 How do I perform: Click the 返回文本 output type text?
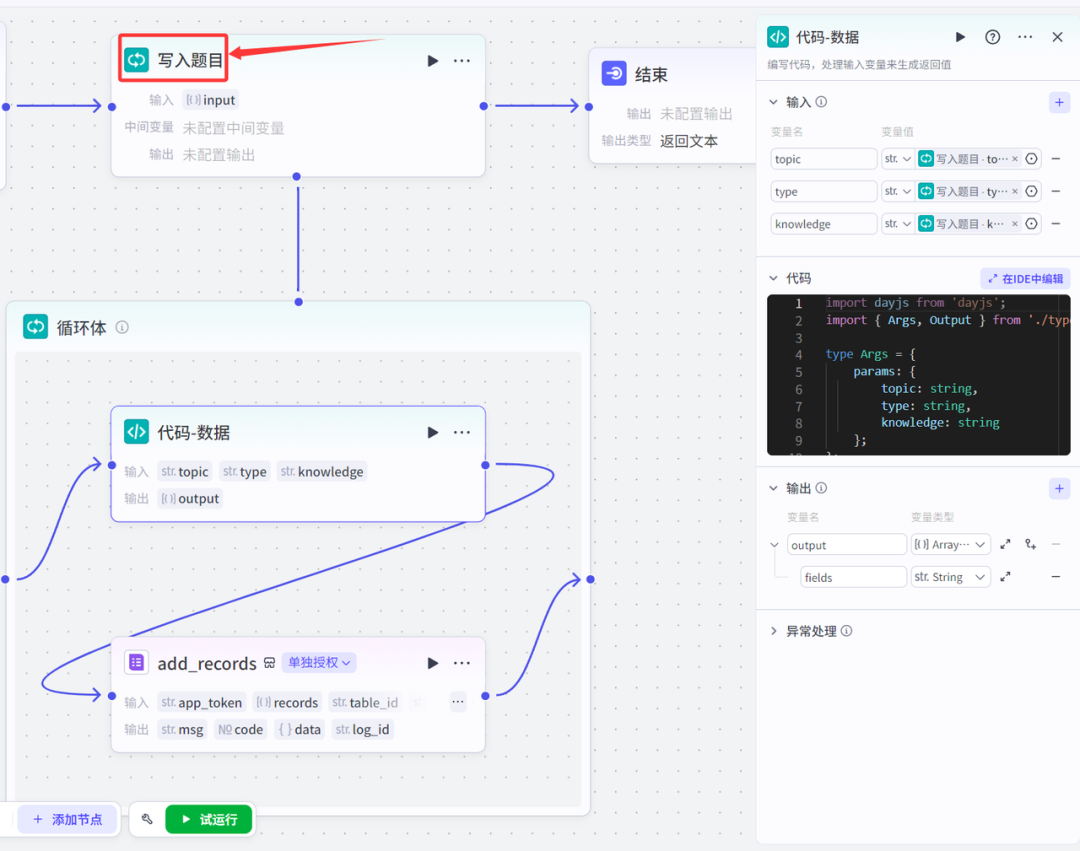[689, 140]
